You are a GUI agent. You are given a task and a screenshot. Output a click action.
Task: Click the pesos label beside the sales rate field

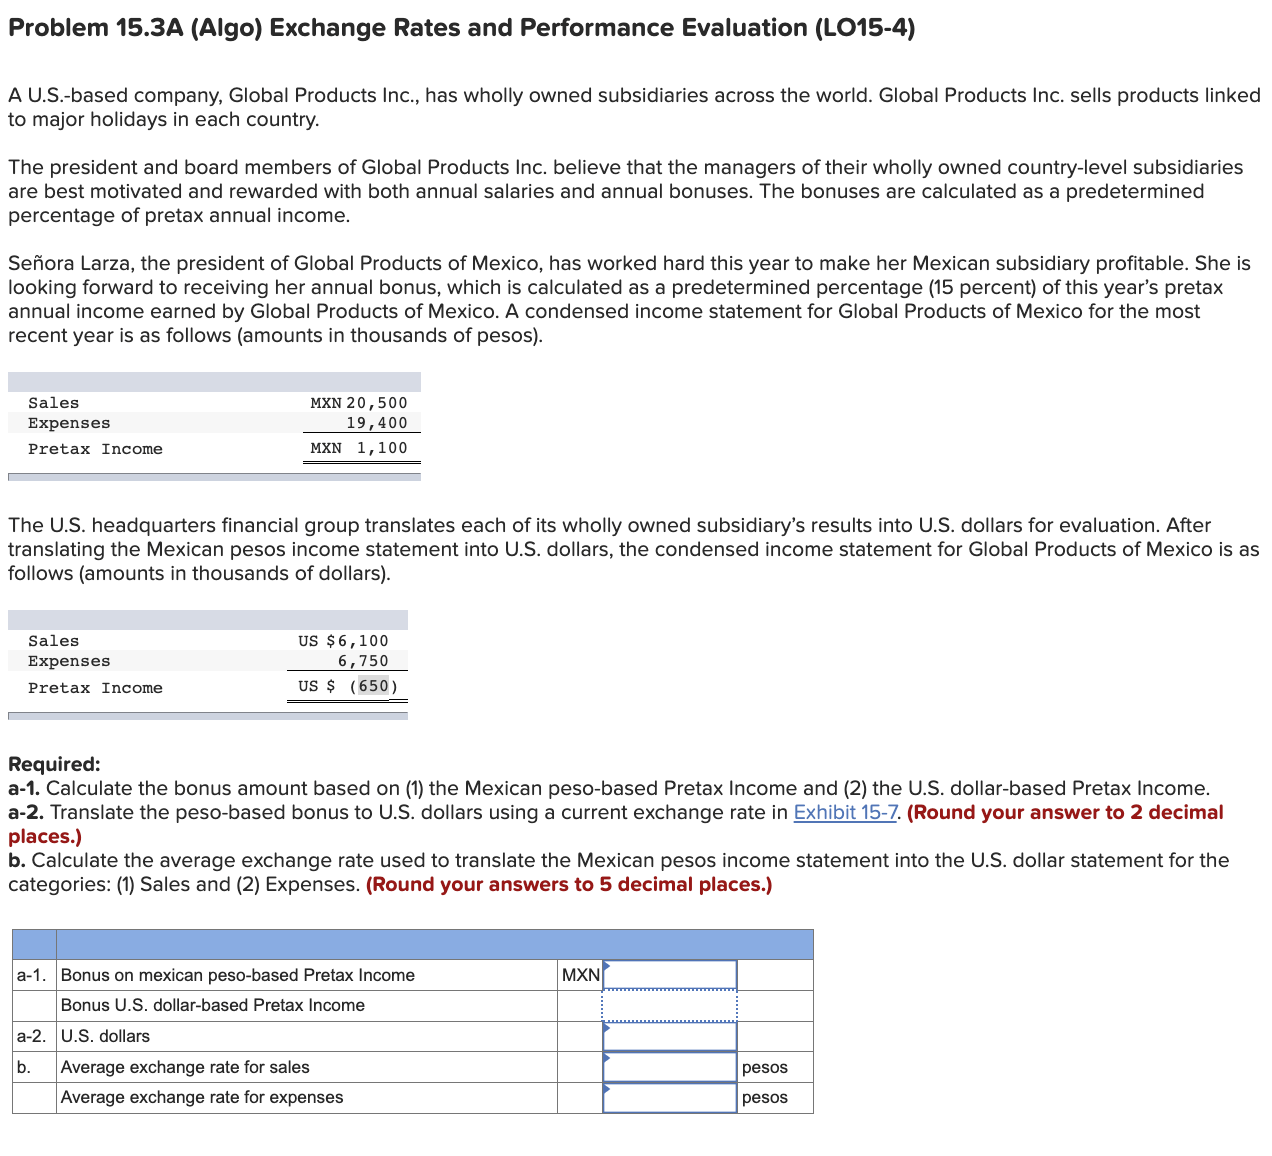764,1067
